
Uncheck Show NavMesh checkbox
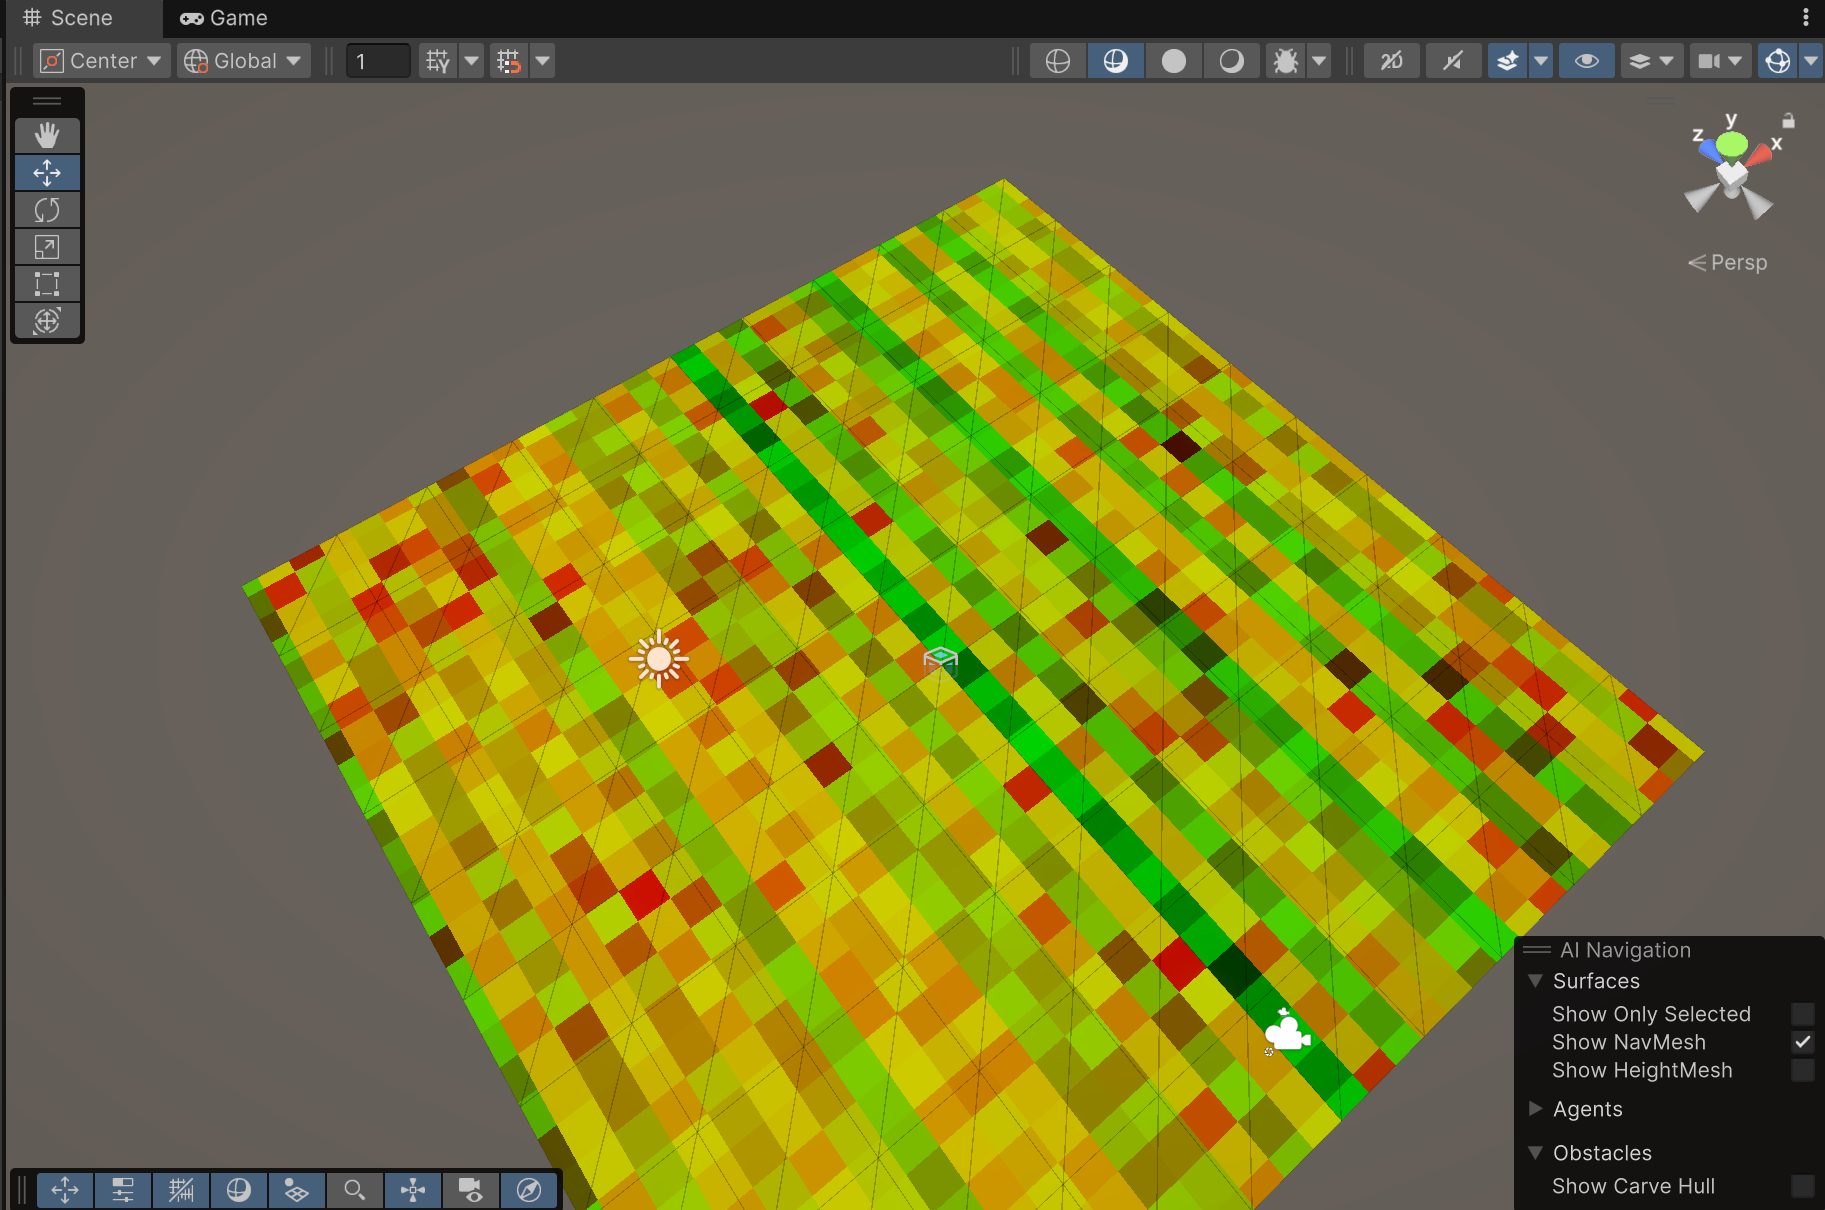(1803, 1042)
